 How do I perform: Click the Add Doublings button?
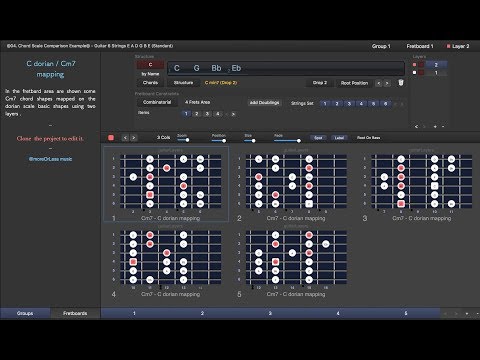click(264, 103)
